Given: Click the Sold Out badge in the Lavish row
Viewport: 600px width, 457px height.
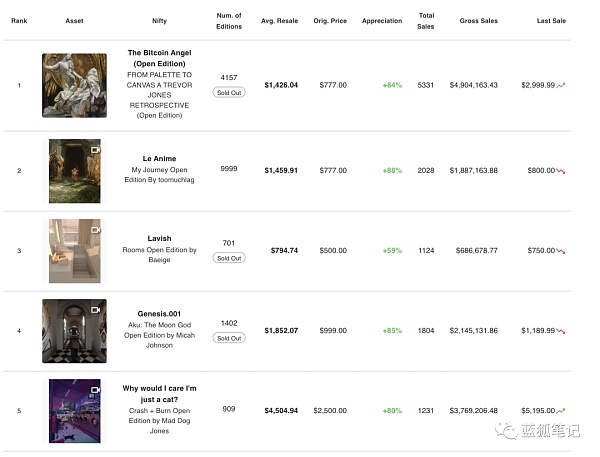Looking at the screenshot, I should (x=229, y=258).
